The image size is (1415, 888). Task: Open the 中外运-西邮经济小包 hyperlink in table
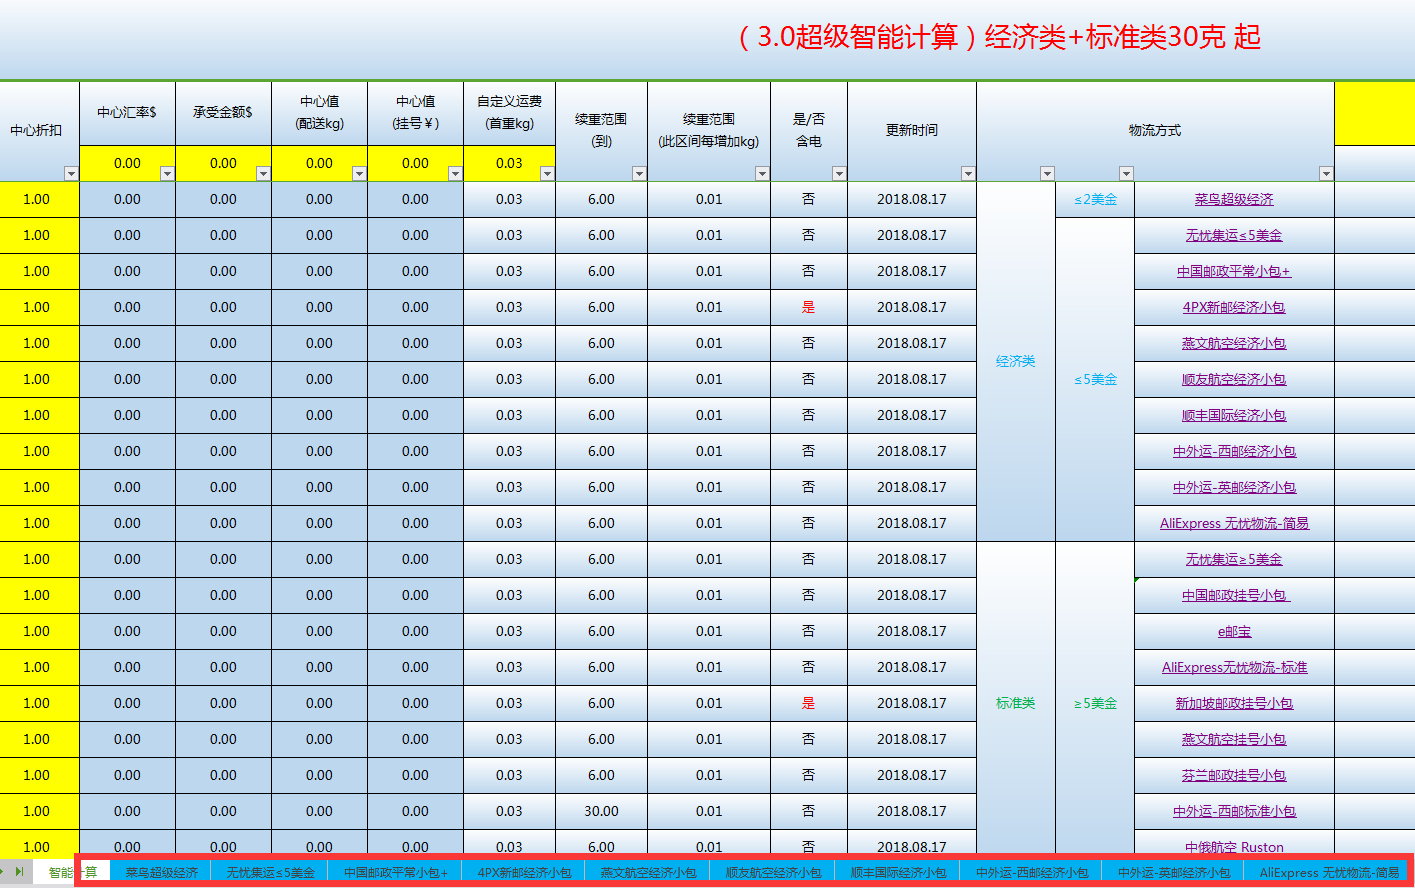(x=1234, y=452)
